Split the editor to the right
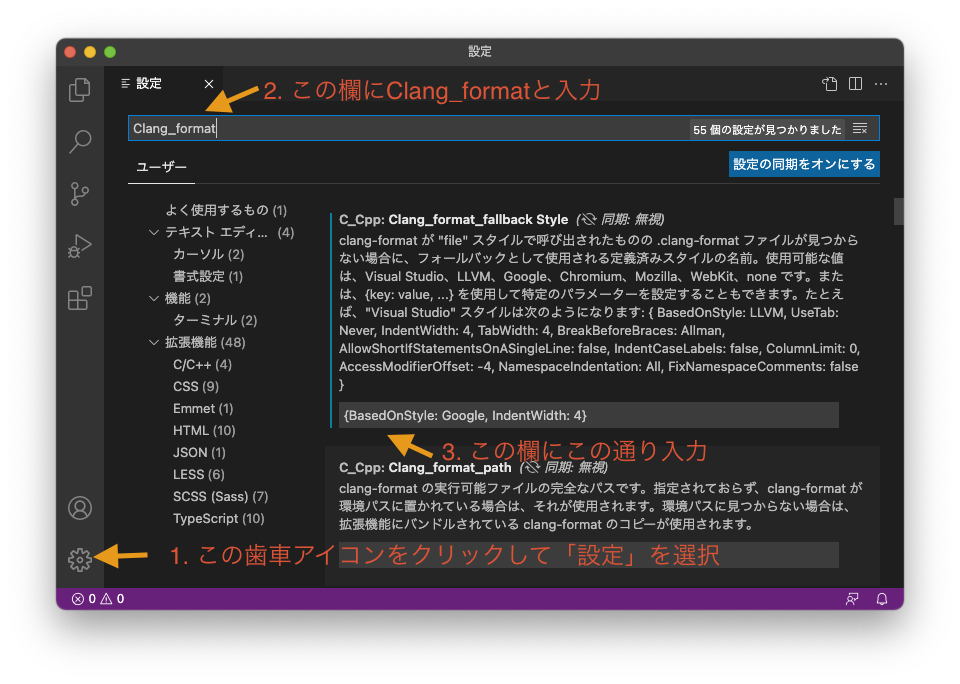This screenshot has height=684, width=960. (855, 84)
